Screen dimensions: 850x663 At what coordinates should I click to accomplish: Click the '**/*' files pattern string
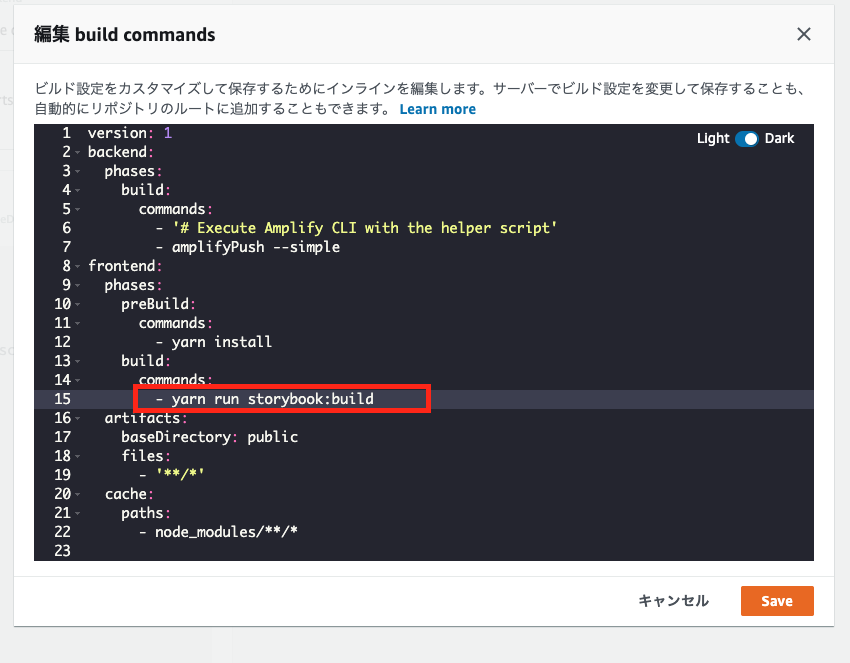click(x=180, y=475)
